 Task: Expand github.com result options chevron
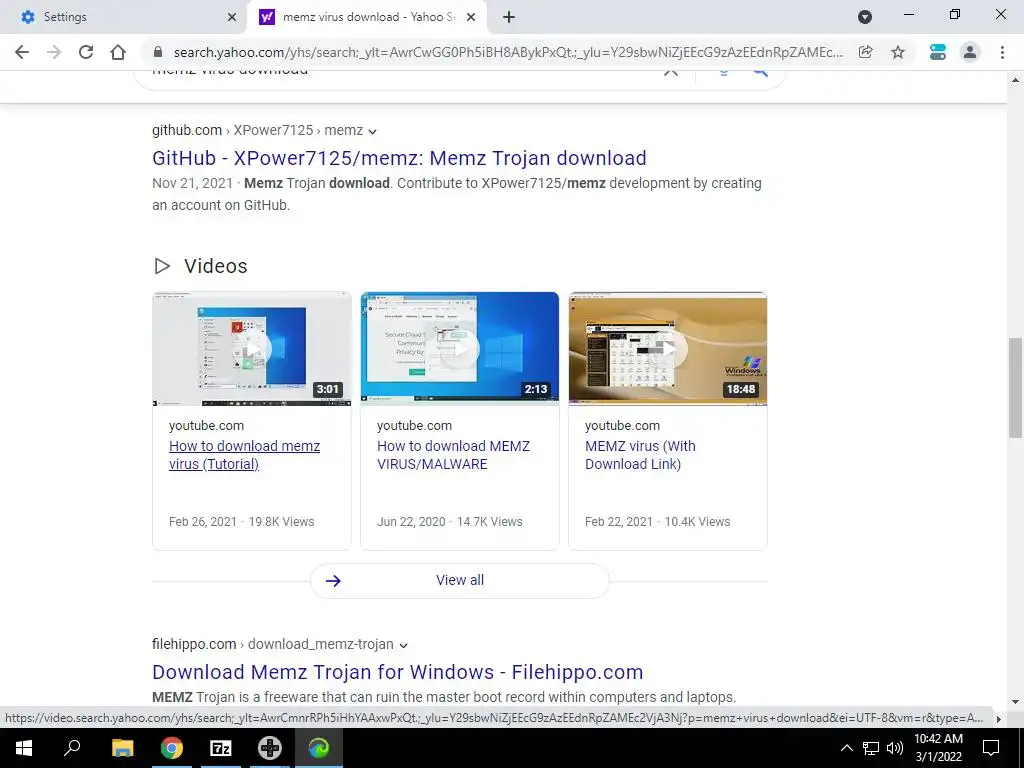tap(372, 131)
